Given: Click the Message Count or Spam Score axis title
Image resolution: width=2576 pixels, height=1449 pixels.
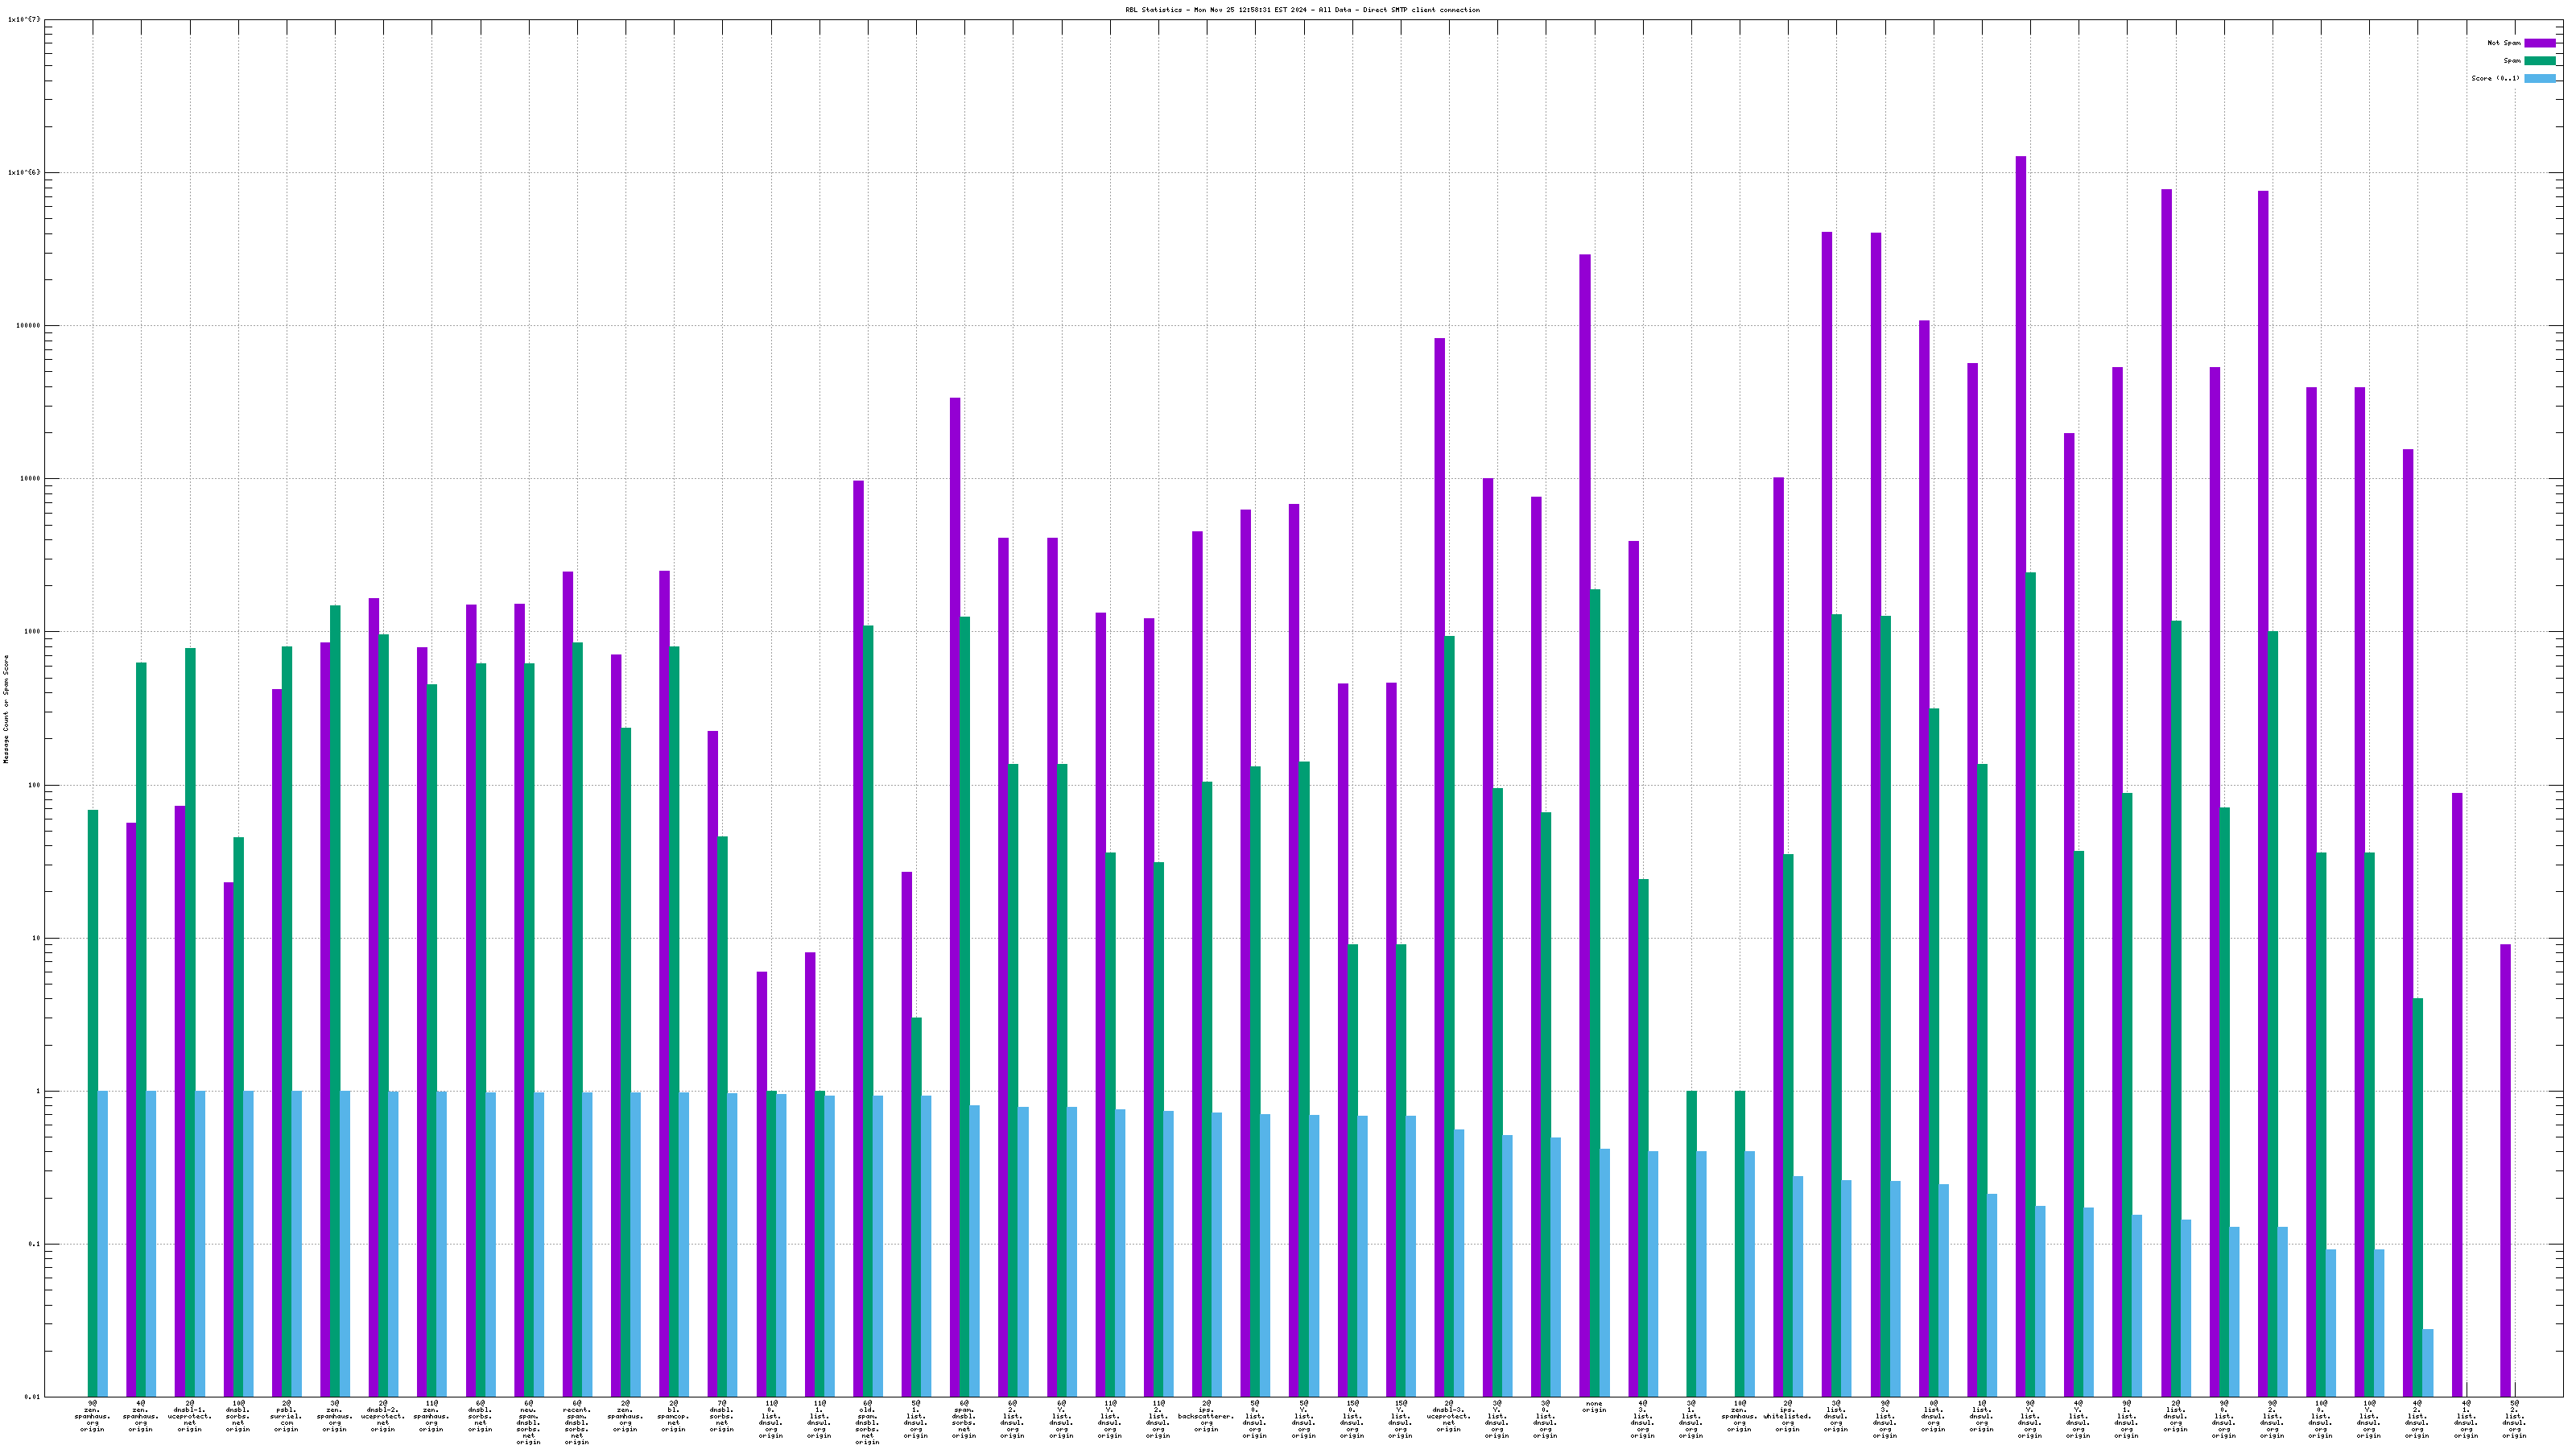Looking at the screenshot, I should pyautogui.click(x=6, y=709).
